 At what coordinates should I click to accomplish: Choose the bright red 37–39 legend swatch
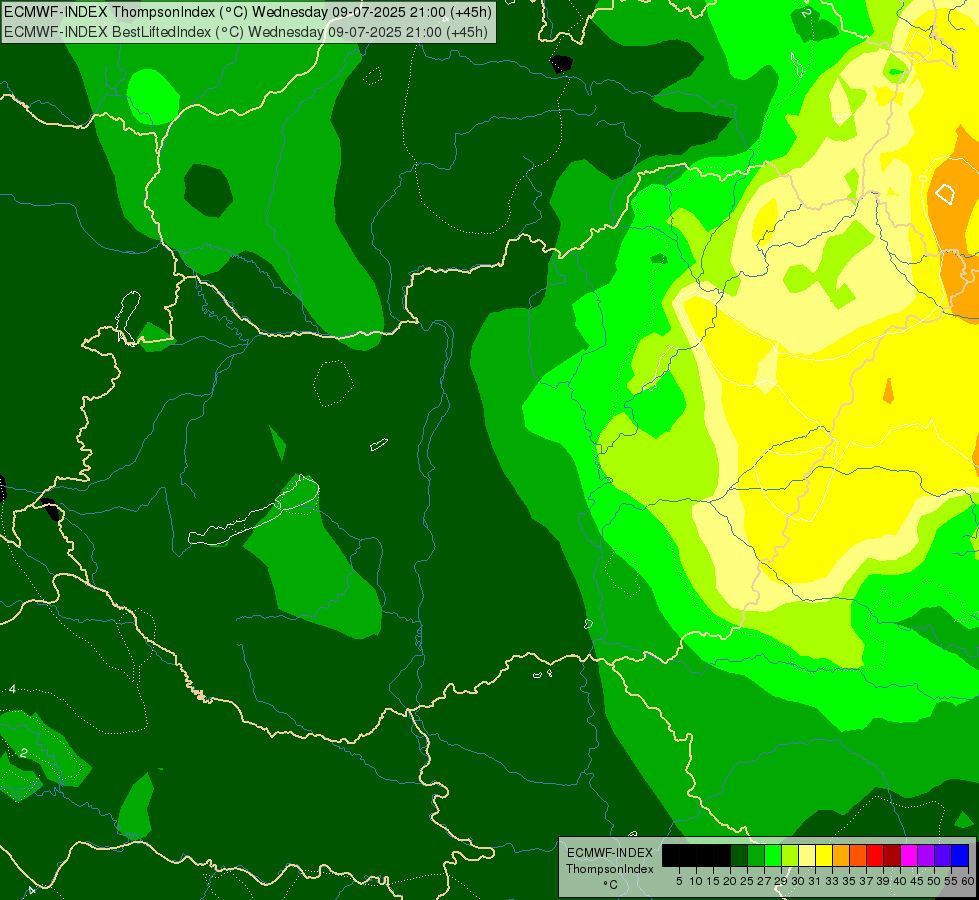pos(875,855)
